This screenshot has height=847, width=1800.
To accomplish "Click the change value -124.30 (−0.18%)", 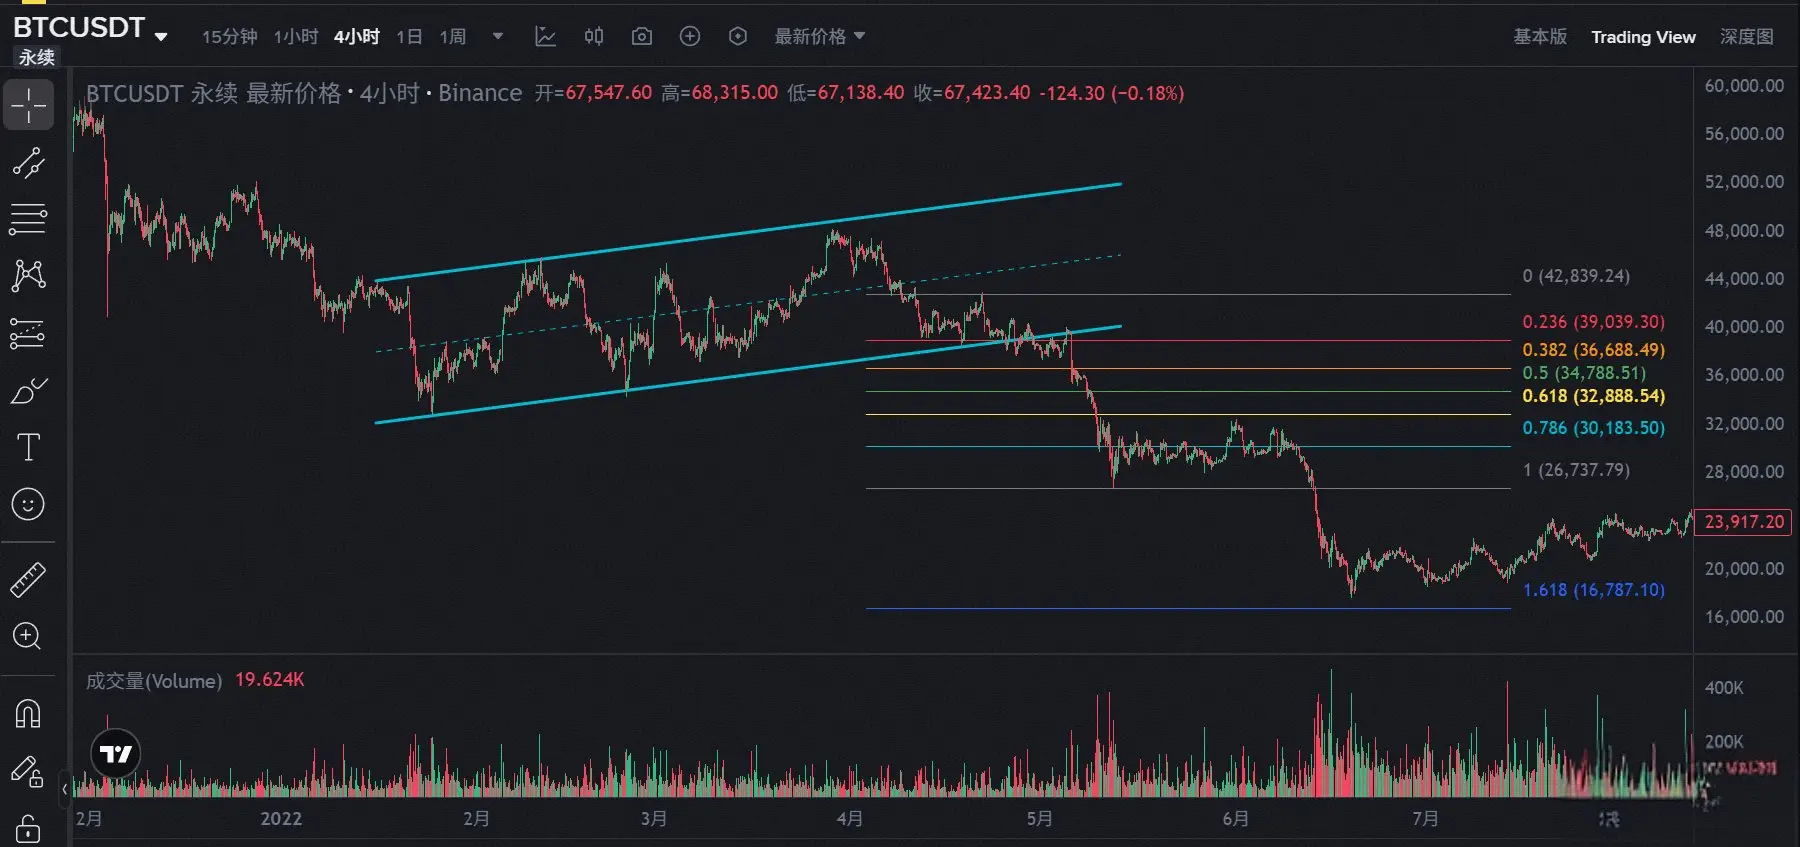I will (1112, 93).
